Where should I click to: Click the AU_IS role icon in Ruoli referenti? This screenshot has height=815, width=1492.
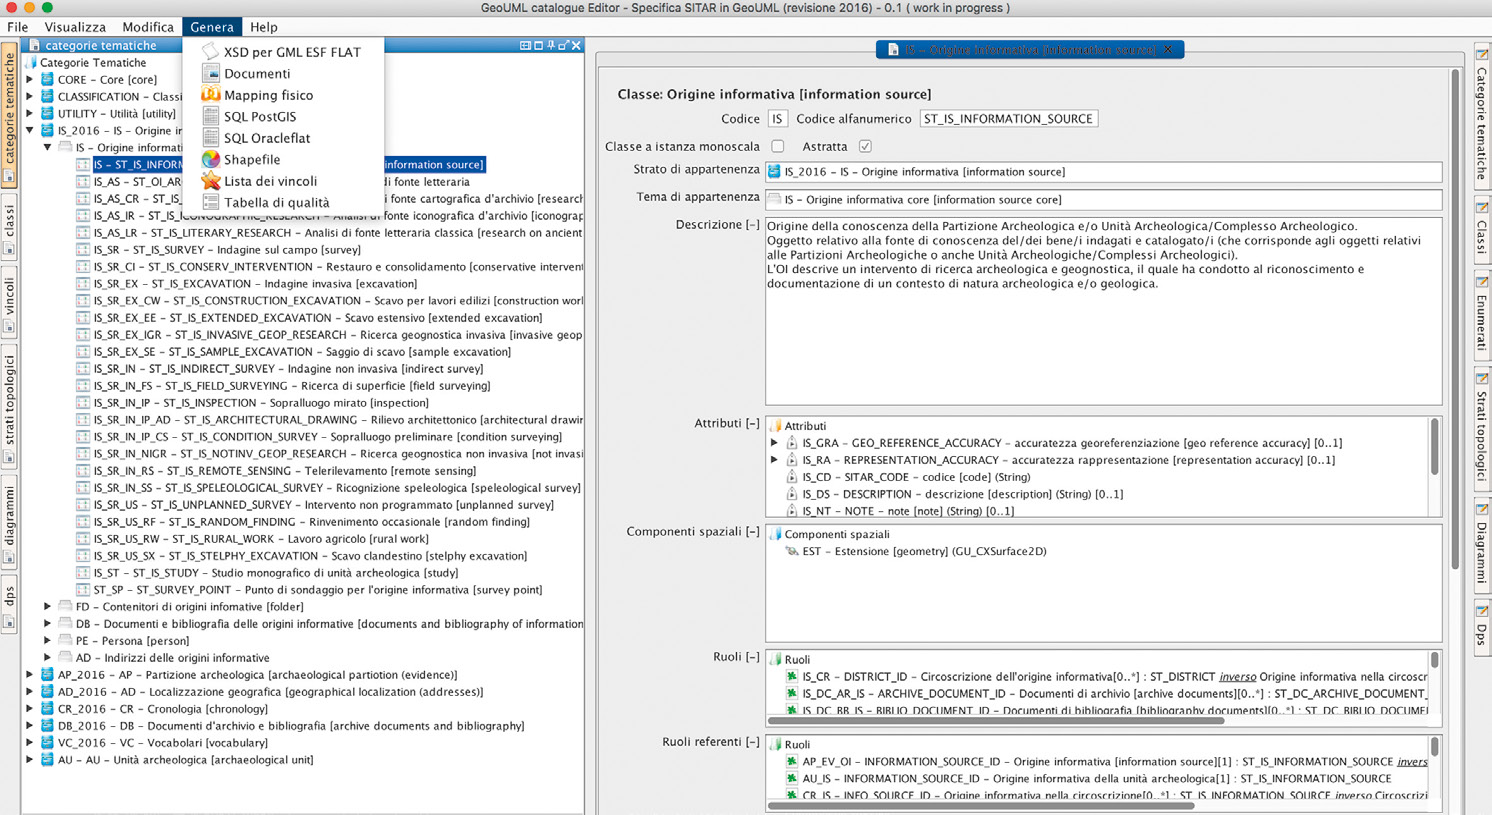791,778
